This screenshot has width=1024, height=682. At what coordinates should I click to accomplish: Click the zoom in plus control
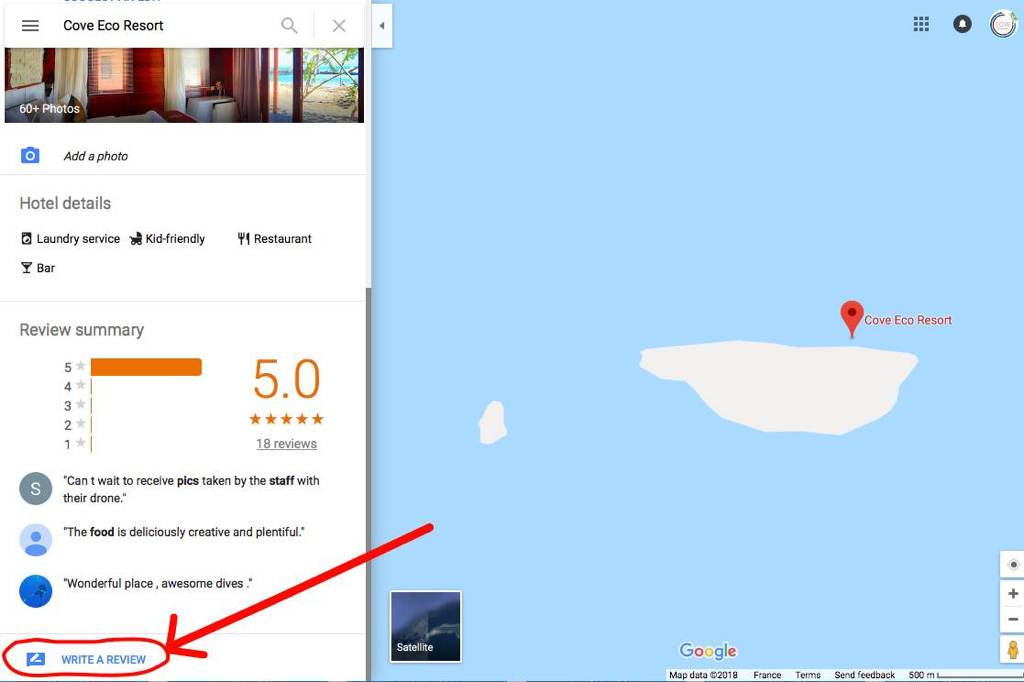tap(1011, 593)
